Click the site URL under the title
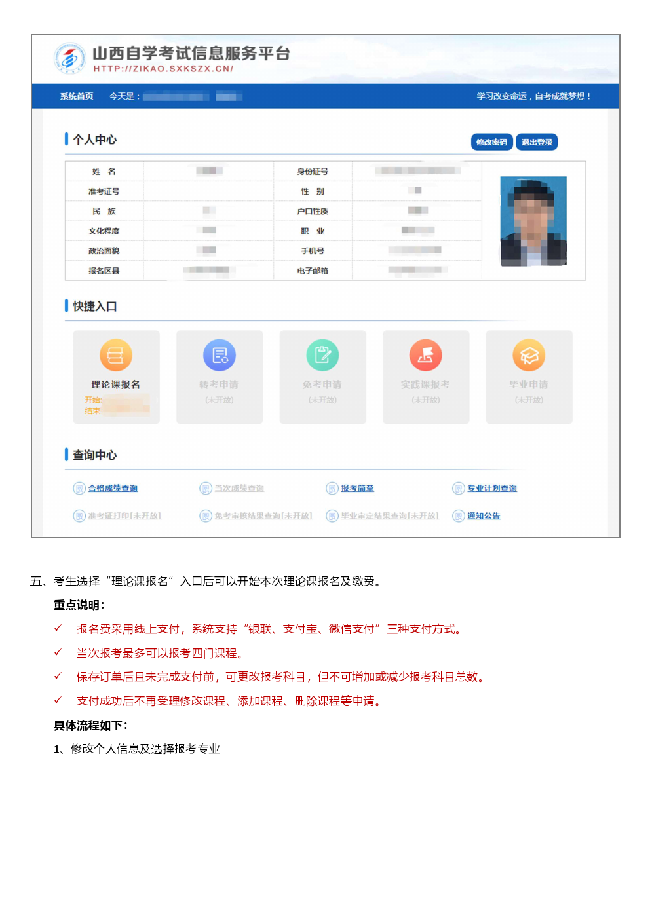 (162, 69)
